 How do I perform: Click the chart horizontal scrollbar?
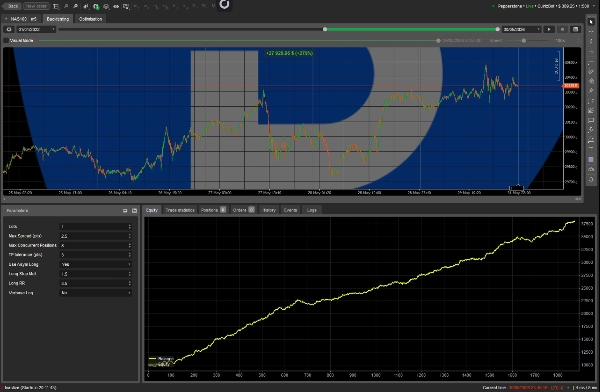[292, 199]
